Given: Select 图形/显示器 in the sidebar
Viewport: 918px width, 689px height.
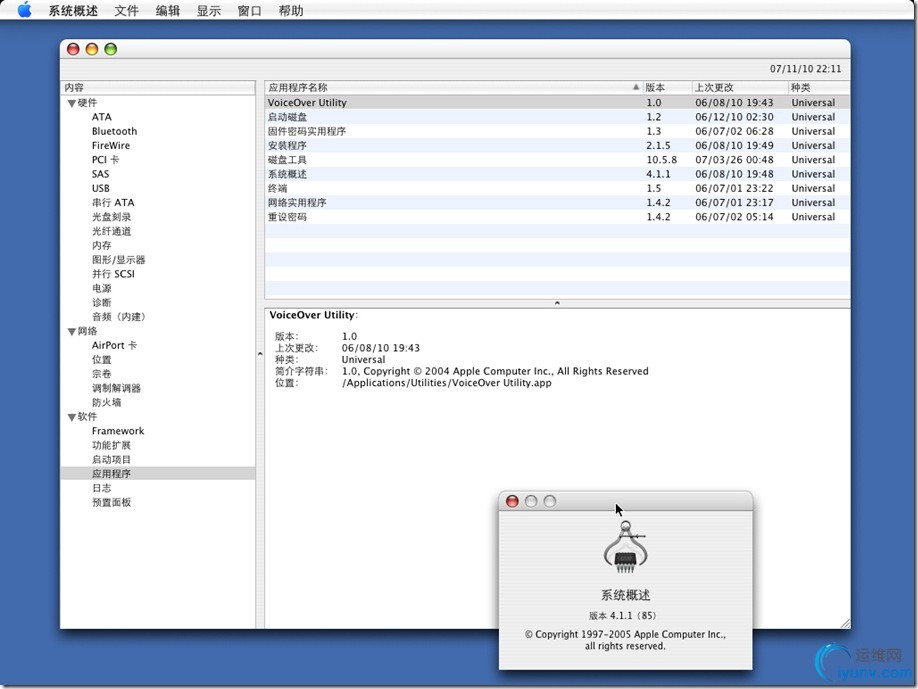Looking at the screenshot, I should [118, 259].
